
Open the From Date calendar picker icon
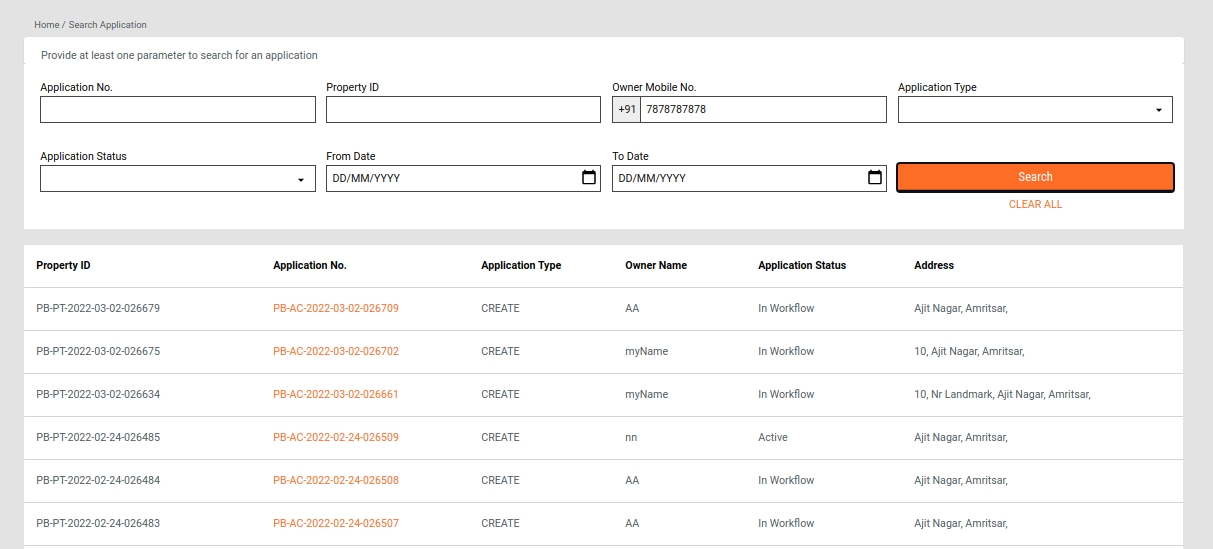pos(589,178)
